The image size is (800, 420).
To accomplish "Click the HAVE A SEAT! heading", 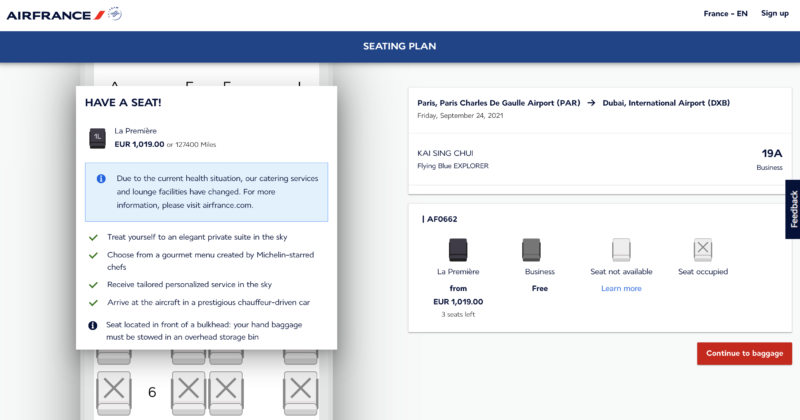I will click(x=123, y=103).
